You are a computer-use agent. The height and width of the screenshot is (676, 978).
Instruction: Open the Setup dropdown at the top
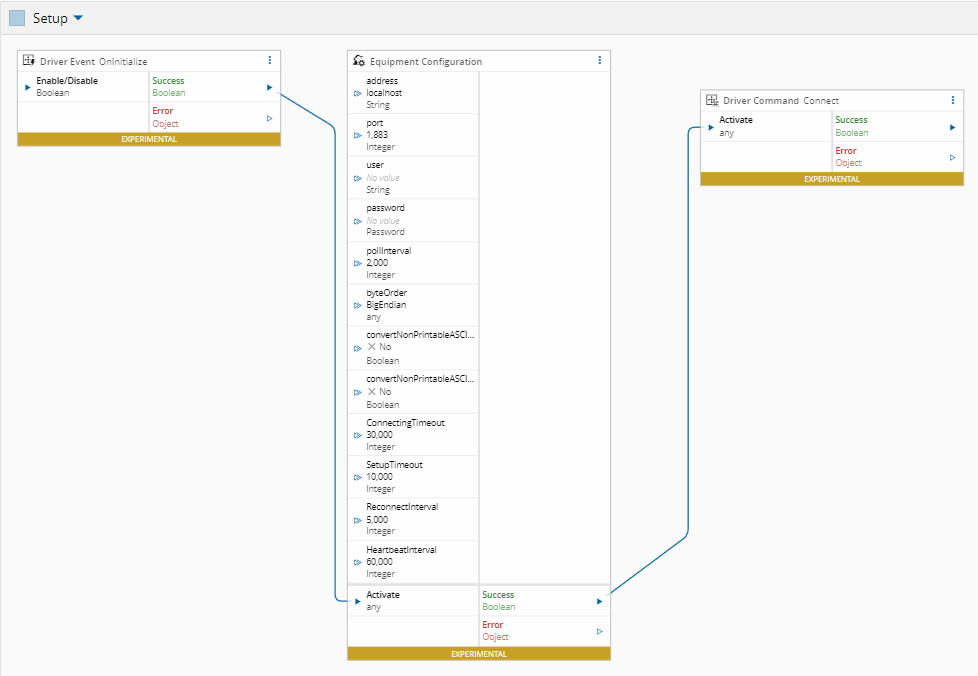click(77, 17)
